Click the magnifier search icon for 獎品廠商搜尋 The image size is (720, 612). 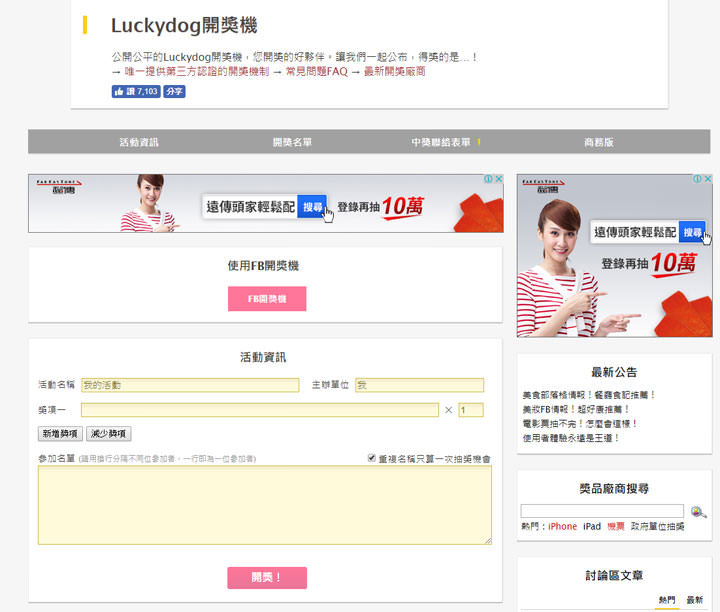click(698, 512)
